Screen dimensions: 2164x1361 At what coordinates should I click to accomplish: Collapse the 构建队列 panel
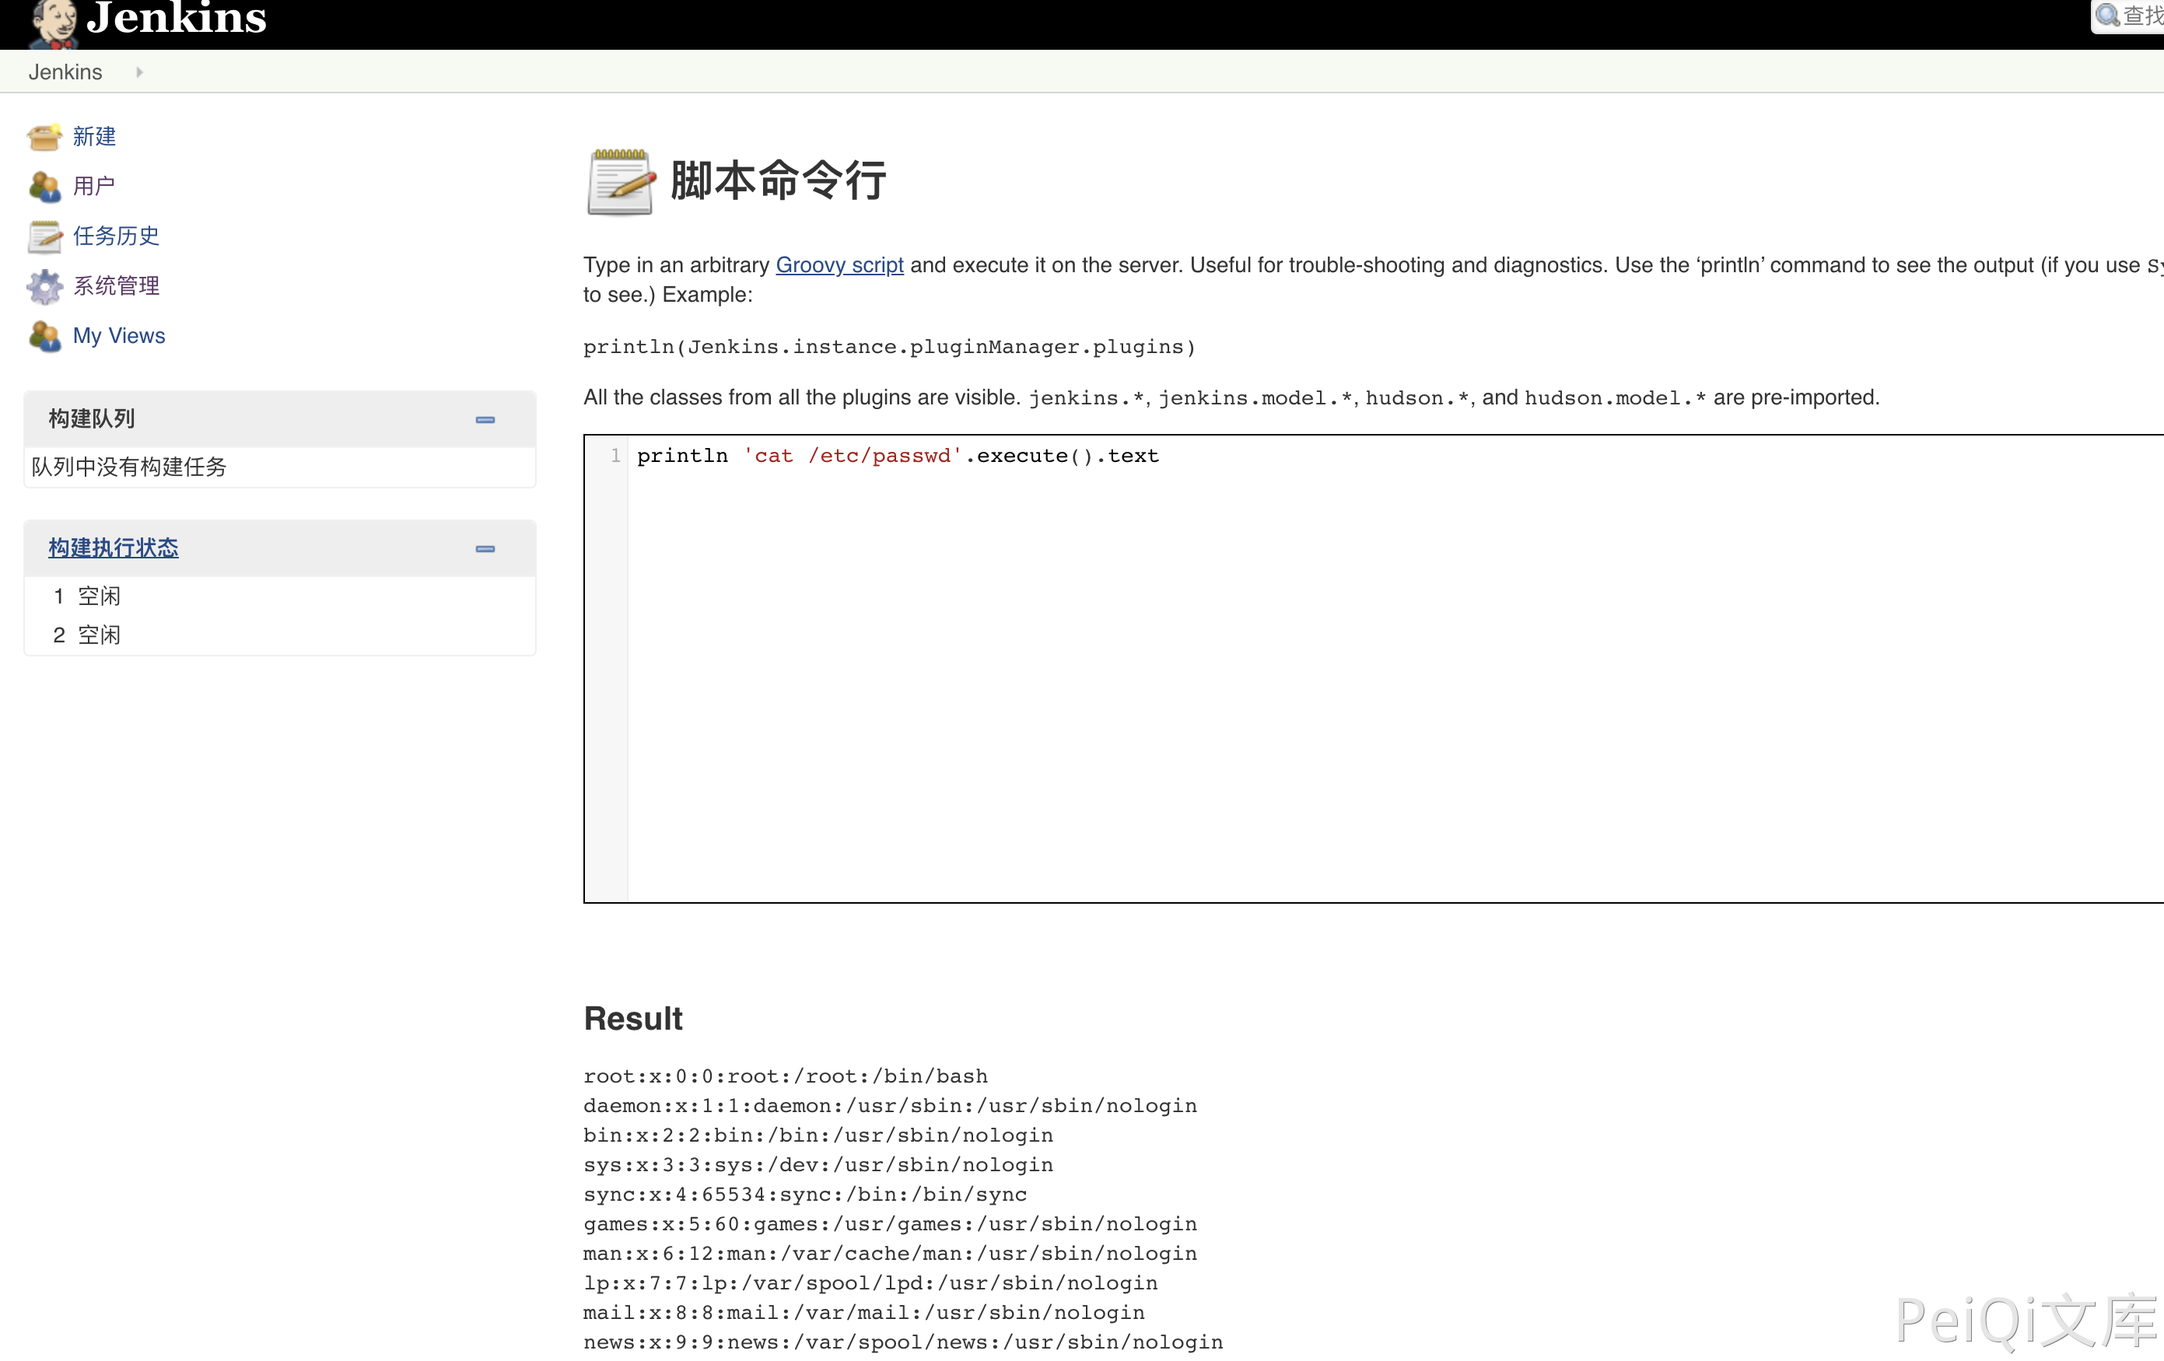pyautogui.click(x=485, y=420)
